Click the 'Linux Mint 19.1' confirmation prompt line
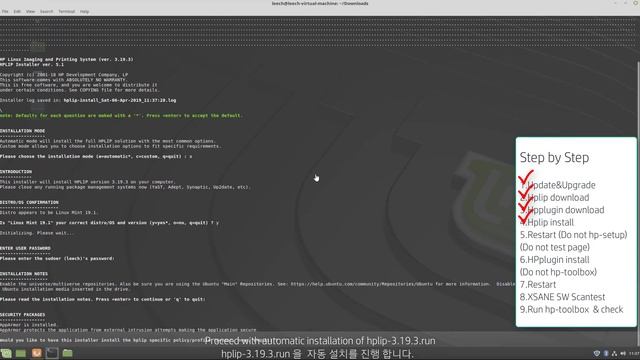The width and height of the screenshot is (640, 360). pyautogui.click(x=109, y=223)
